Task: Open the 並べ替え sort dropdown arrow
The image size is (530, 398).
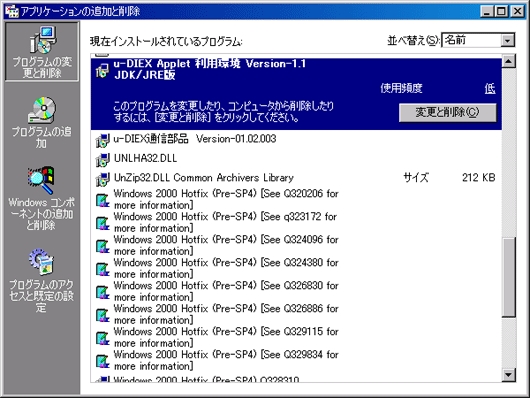Action: tap(507, 41)
